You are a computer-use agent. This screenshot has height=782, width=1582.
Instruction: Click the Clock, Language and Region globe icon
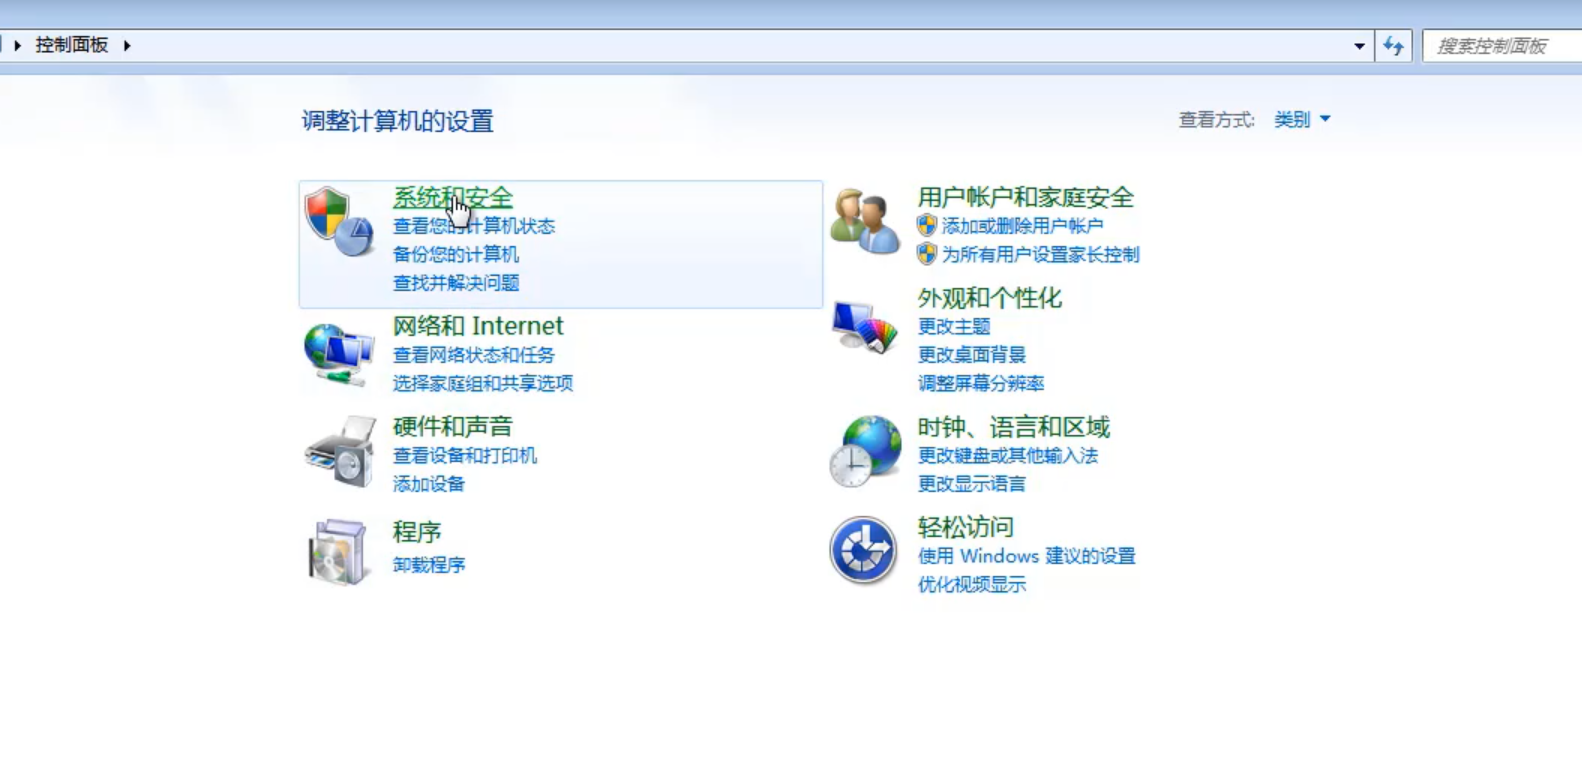tap(865, 451)
